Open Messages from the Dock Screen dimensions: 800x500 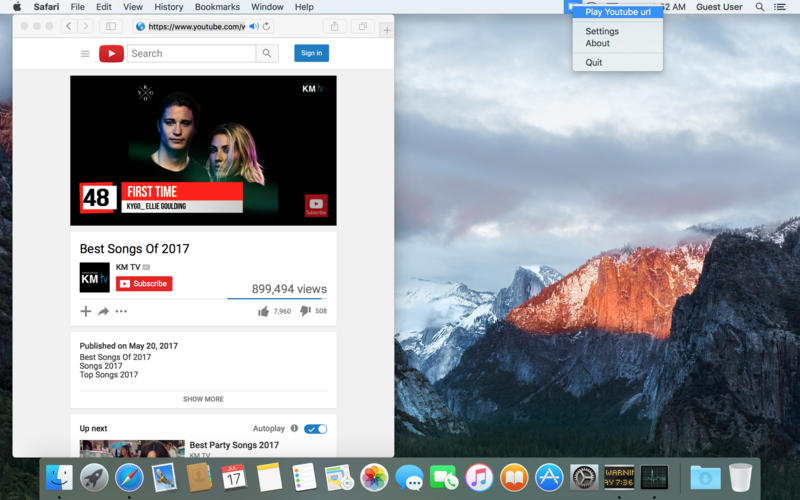[409, 478]
